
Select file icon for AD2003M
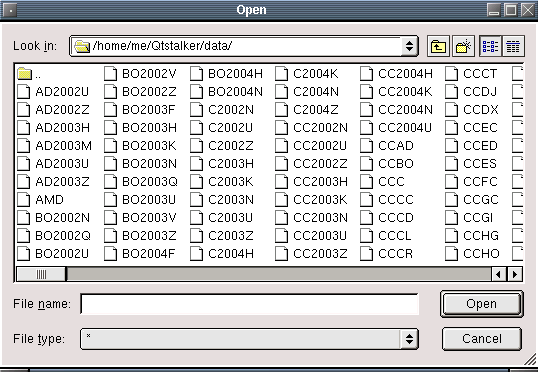[24, 146]
